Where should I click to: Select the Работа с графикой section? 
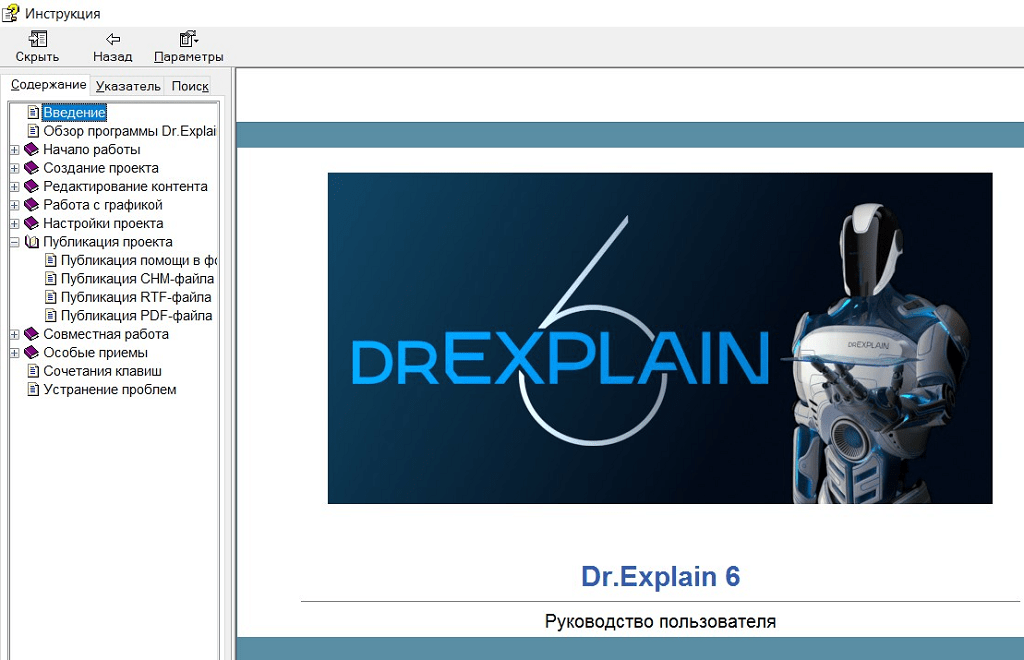point(103,204)
